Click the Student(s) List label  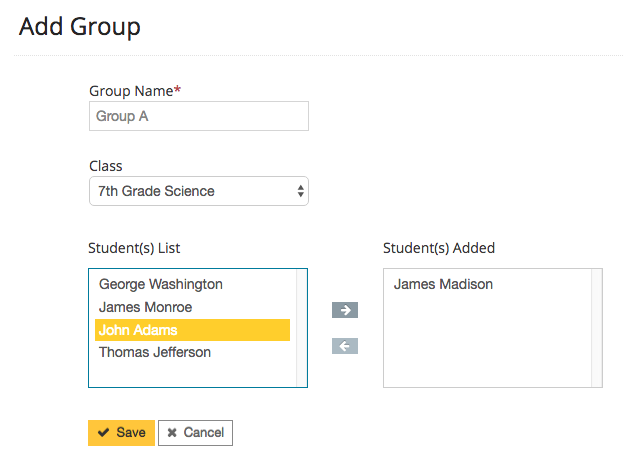(134, 247)
